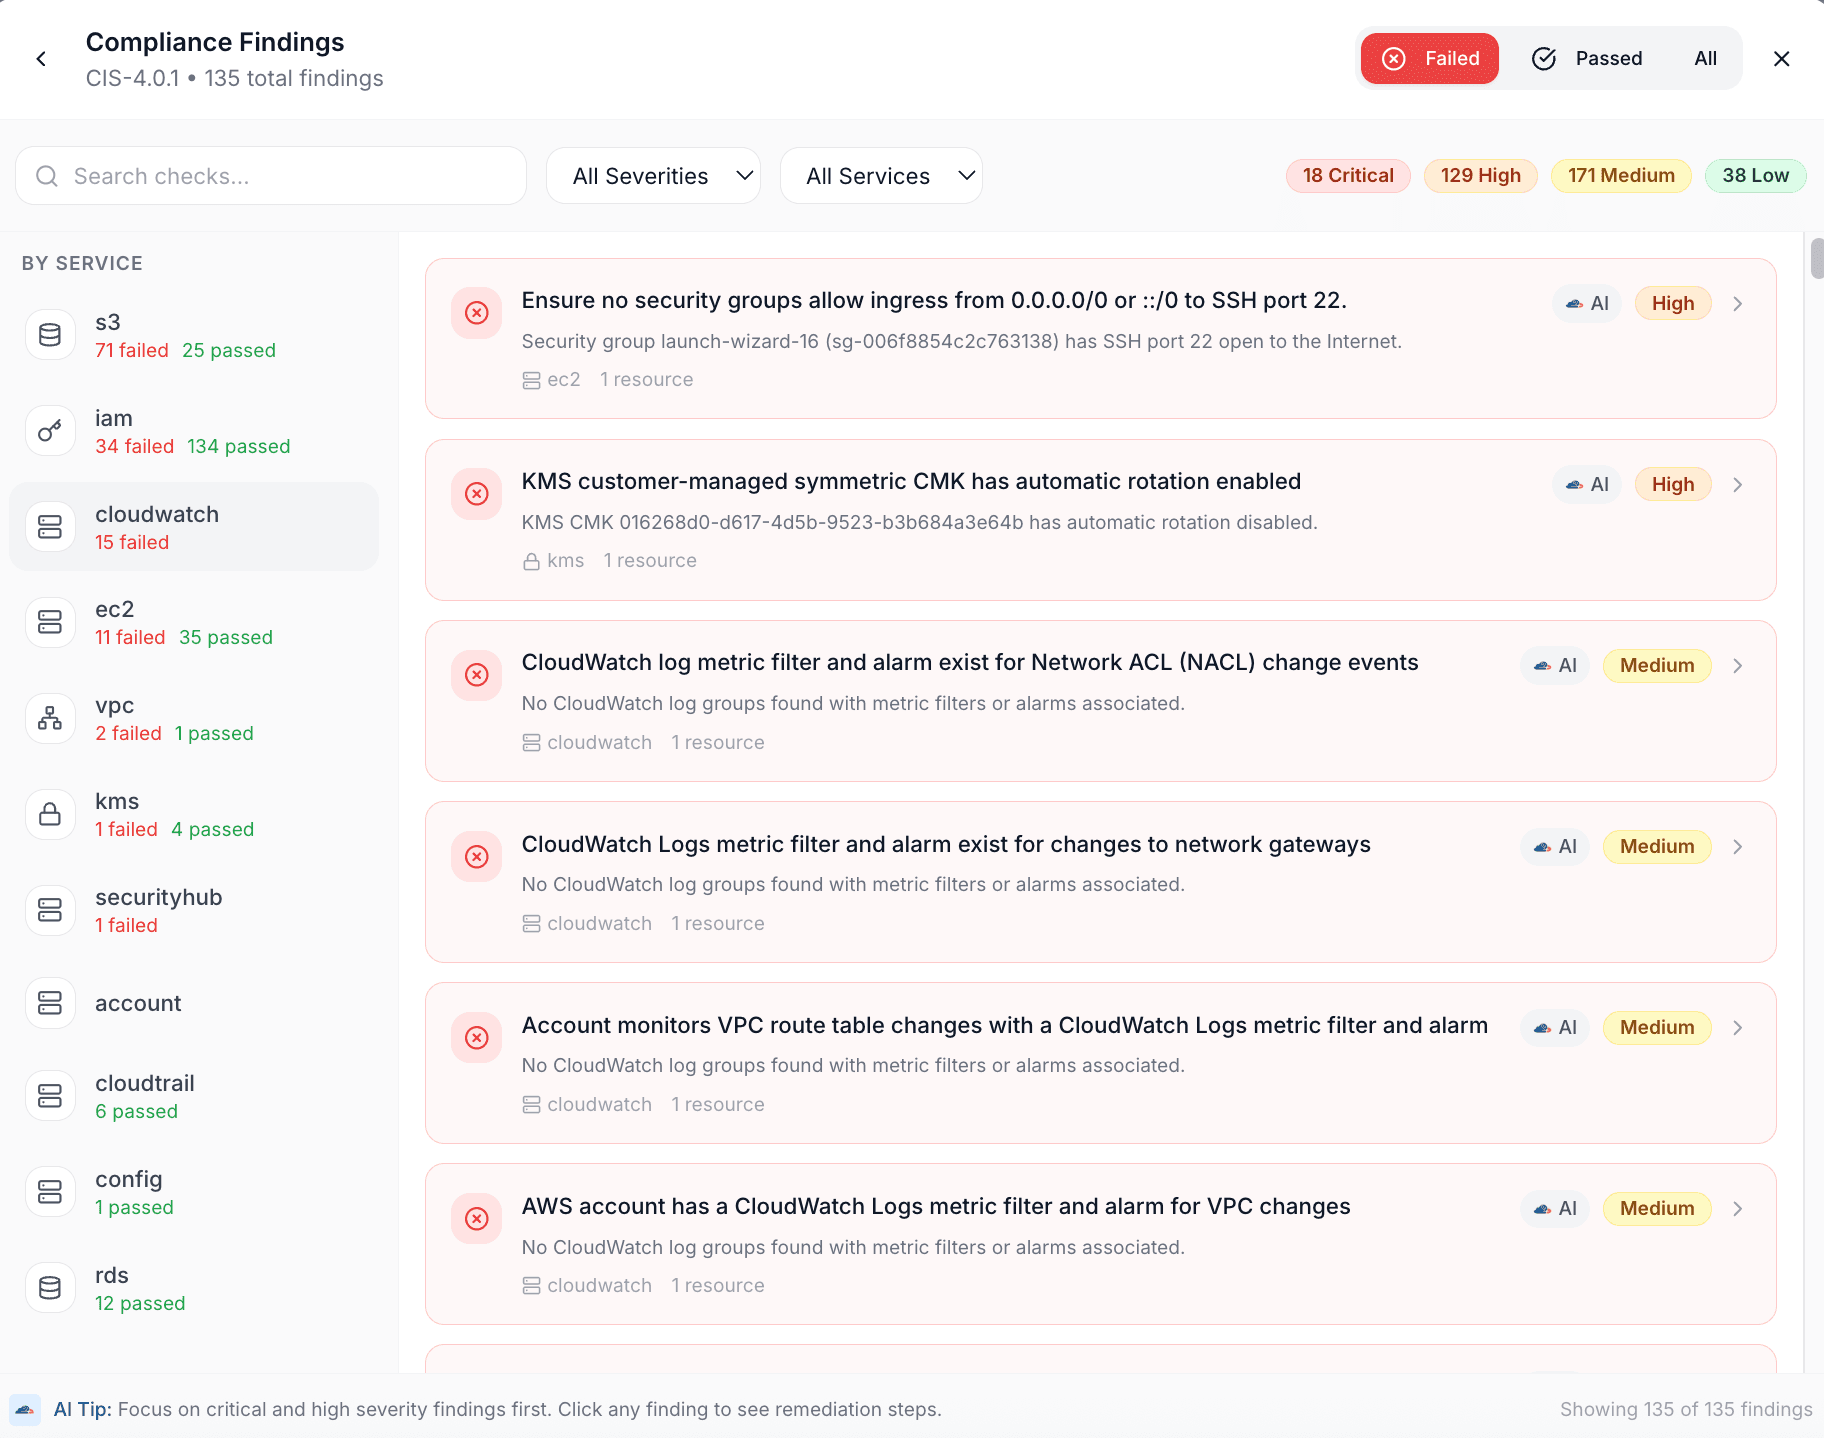The width and height of the screenshot is (1824, 1438).
Task: Switch to the All findings tab
Action: click(x=1705, y=58)
